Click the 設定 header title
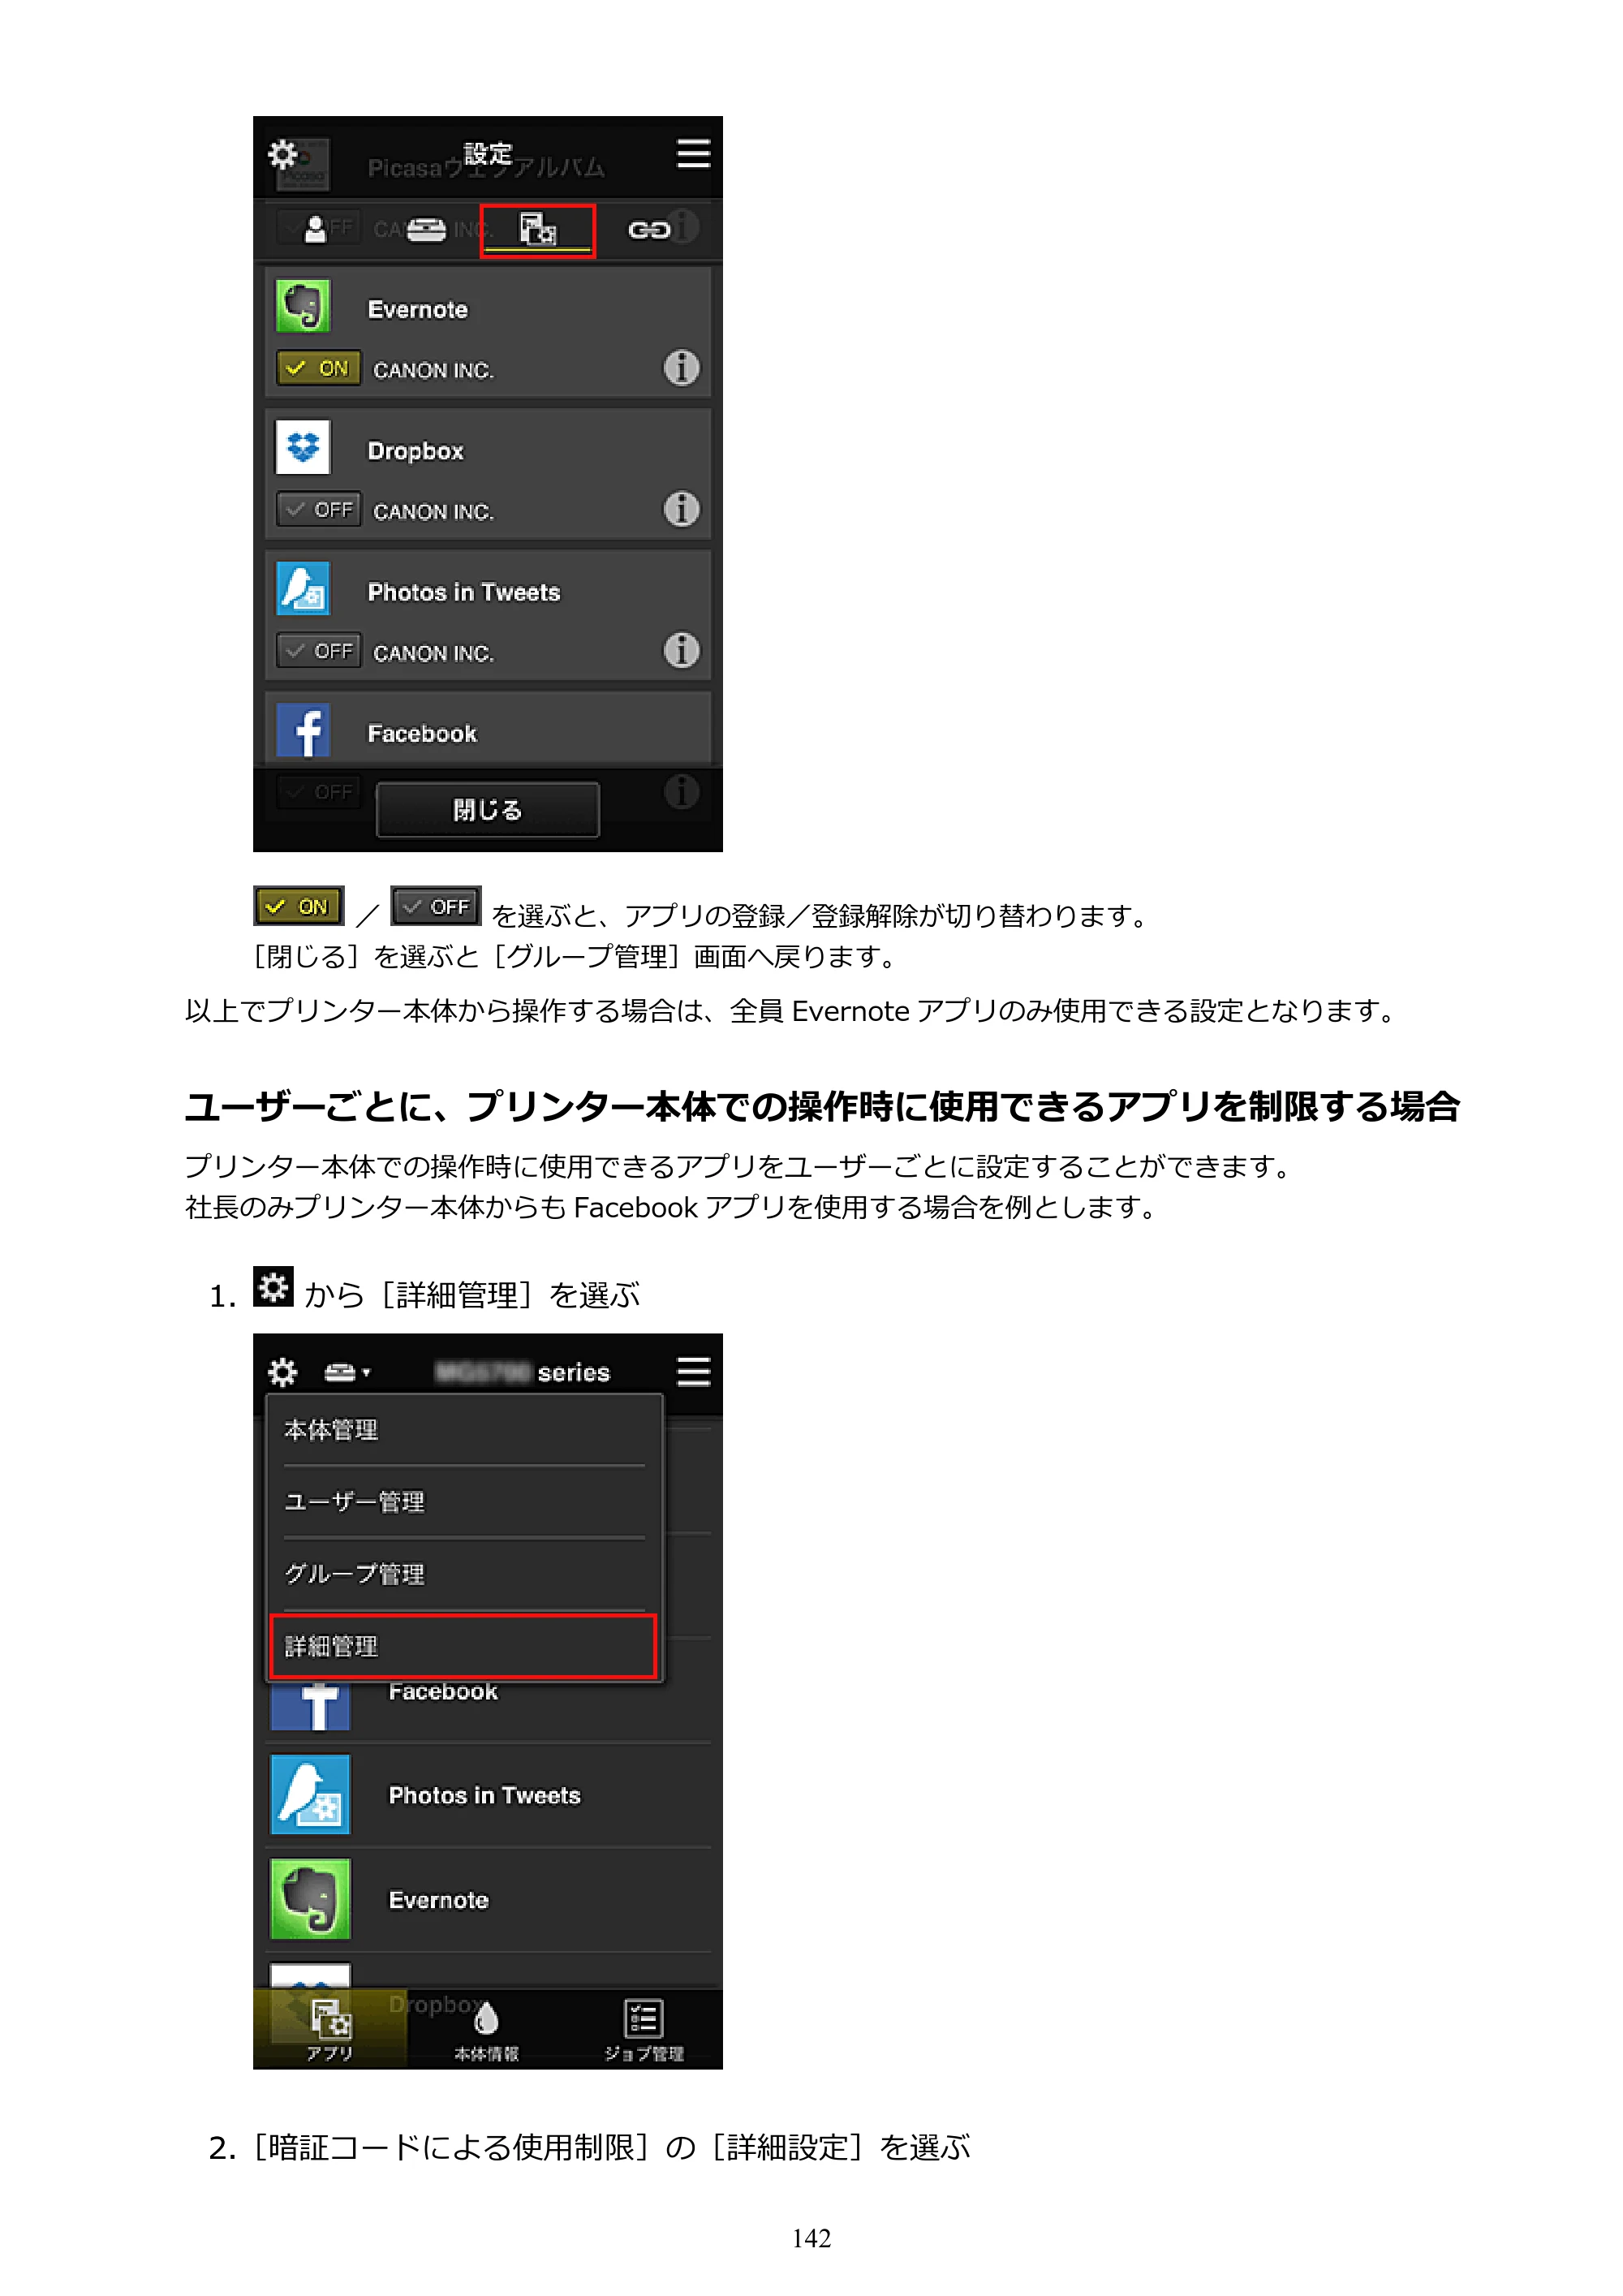 (488, 154)
